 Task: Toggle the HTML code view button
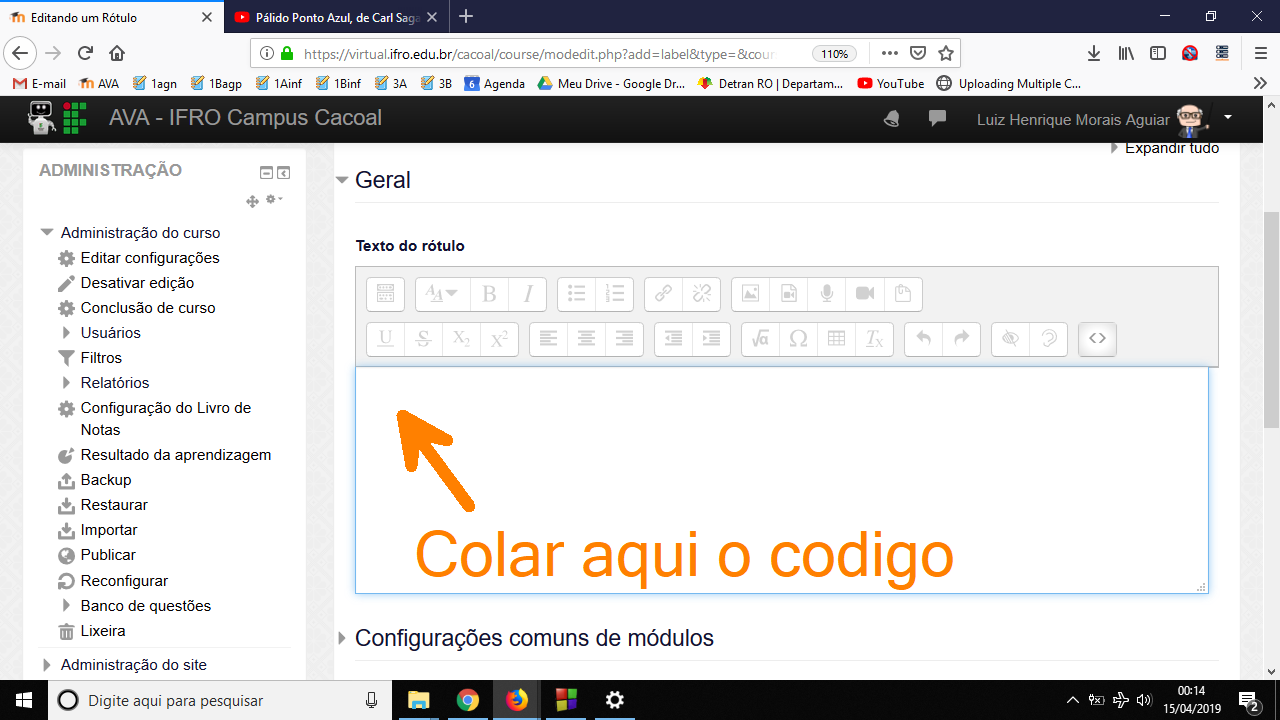[x=1097, y=339]
